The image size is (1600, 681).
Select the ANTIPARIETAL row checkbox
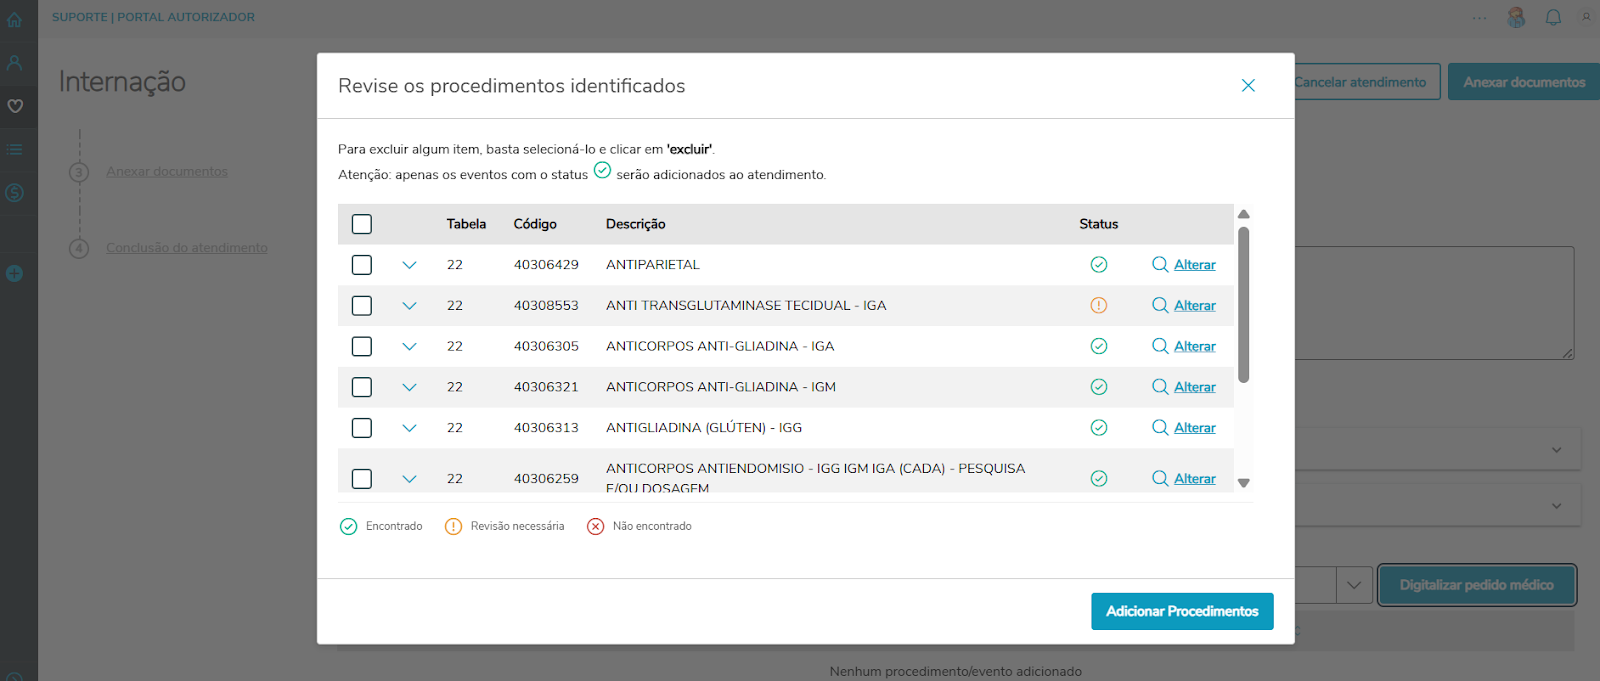tap(362, 265)
